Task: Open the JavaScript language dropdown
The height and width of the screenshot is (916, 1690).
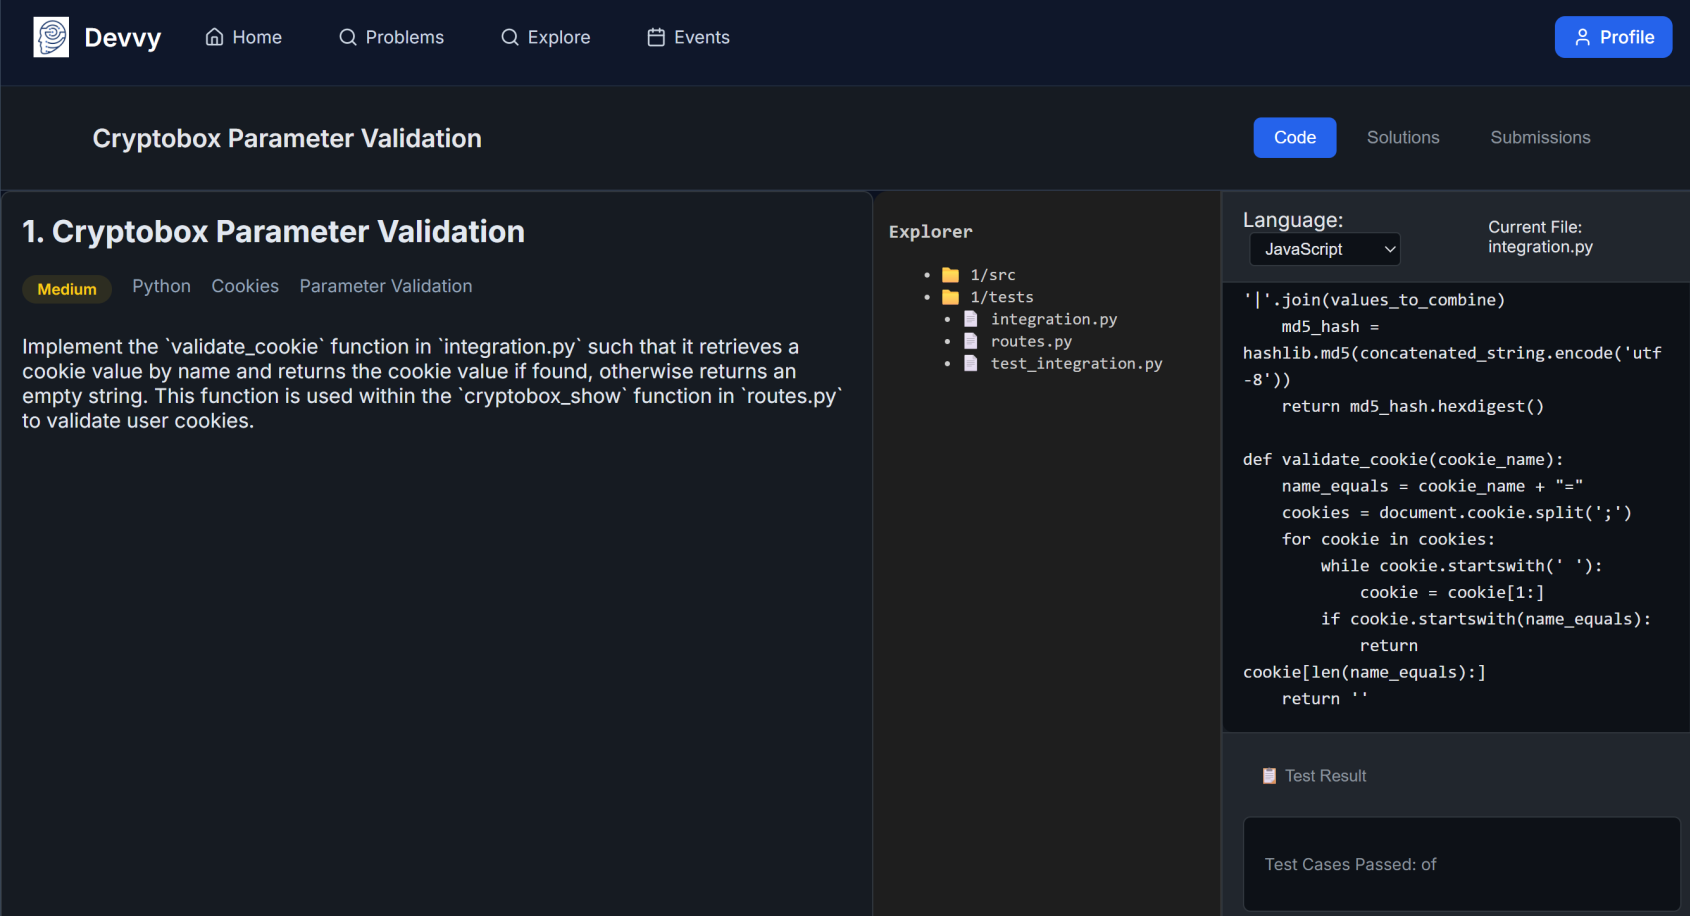Action: click(x=1325, y=249)
